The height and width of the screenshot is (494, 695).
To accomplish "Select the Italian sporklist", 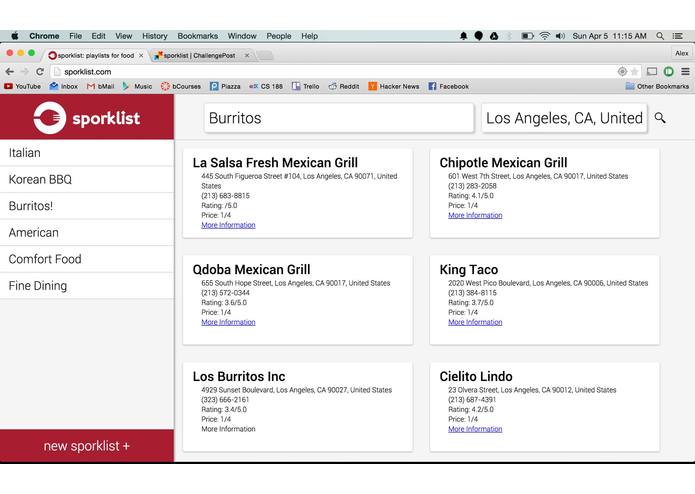I will pos(87,153).
